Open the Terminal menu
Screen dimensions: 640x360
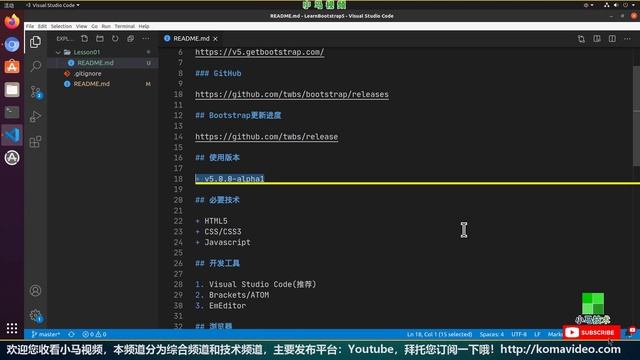click(x=124, y=26)
